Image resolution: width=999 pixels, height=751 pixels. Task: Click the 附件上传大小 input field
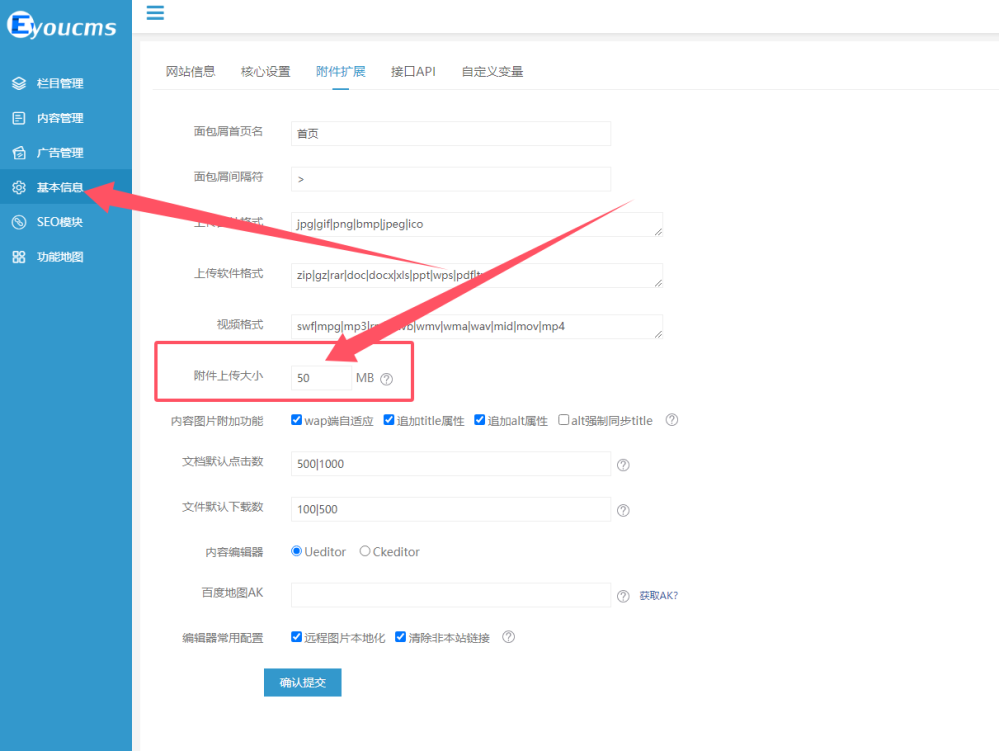[321, 378]
